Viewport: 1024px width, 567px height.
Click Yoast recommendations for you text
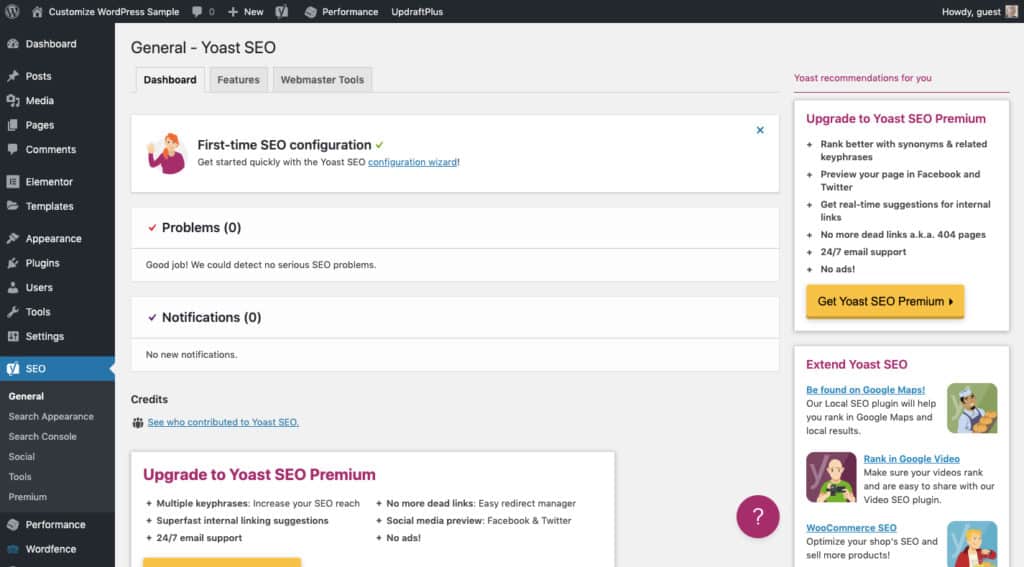[x=862, y=78]
